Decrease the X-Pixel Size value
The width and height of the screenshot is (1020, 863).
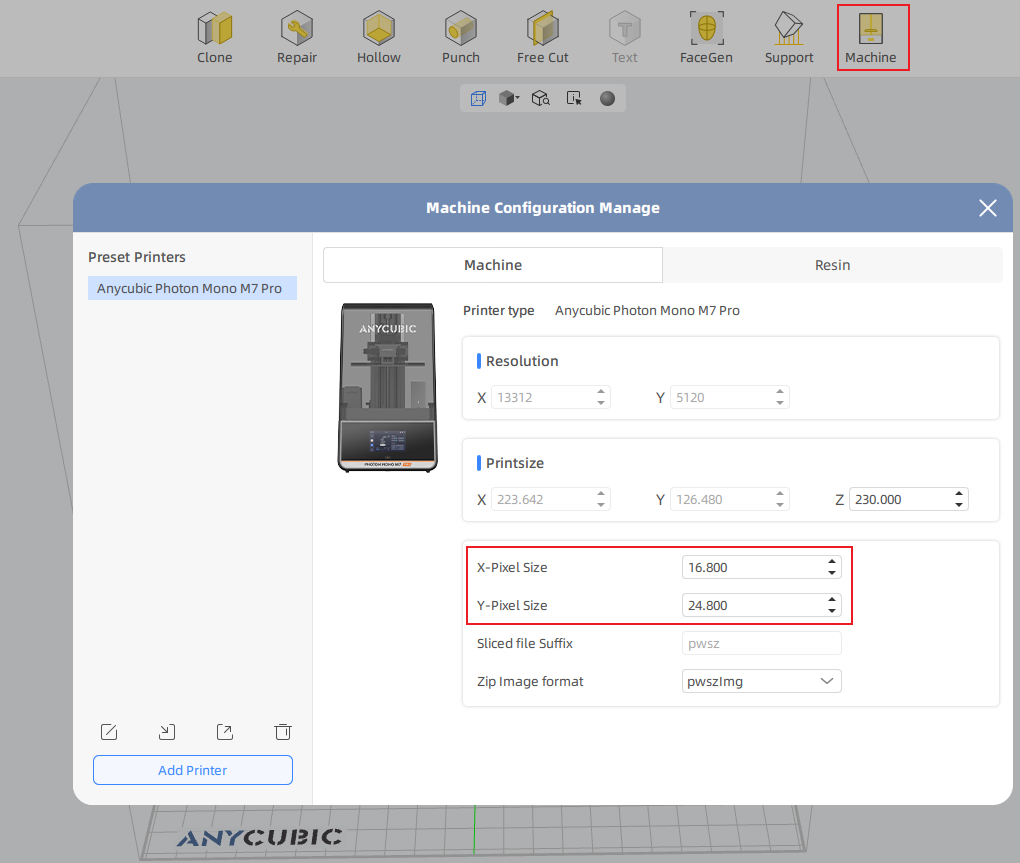[832, 572]
